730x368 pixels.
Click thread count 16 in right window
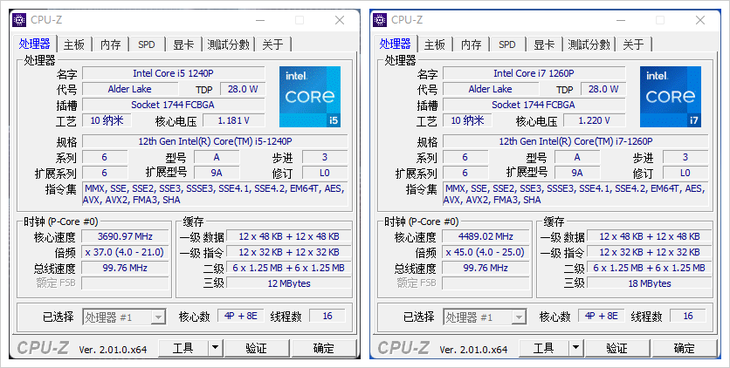pyautogui.click(x=688, y=316)
